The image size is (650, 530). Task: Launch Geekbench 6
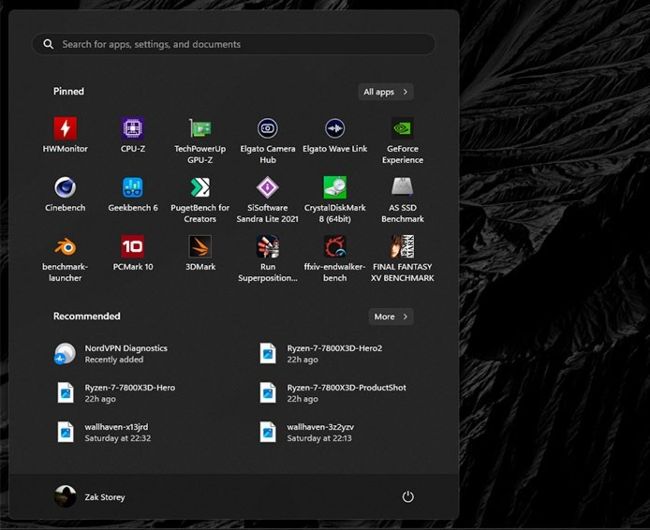(x=133, y=195)
